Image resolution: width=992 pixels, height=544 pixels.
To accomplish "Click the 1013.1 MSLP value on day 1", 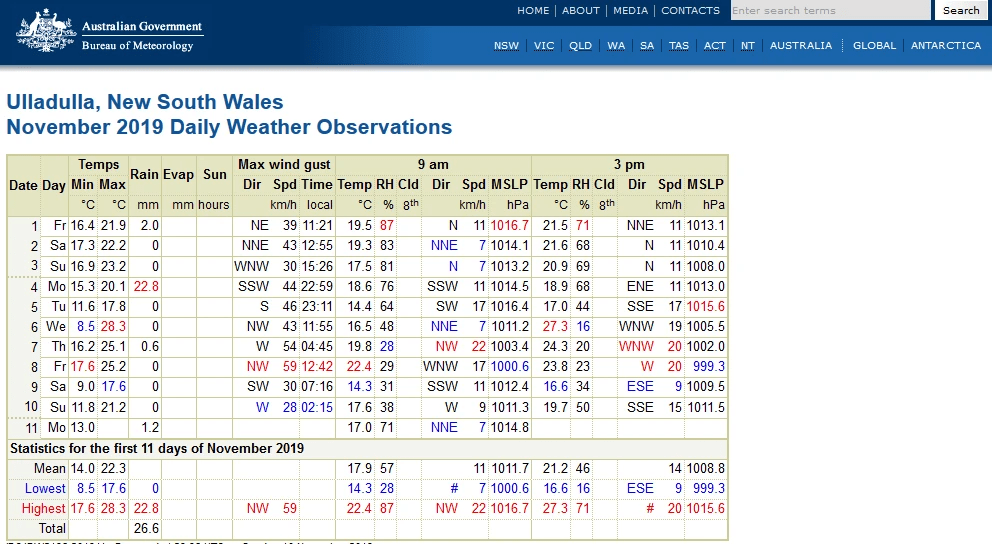I will (706, 226).
